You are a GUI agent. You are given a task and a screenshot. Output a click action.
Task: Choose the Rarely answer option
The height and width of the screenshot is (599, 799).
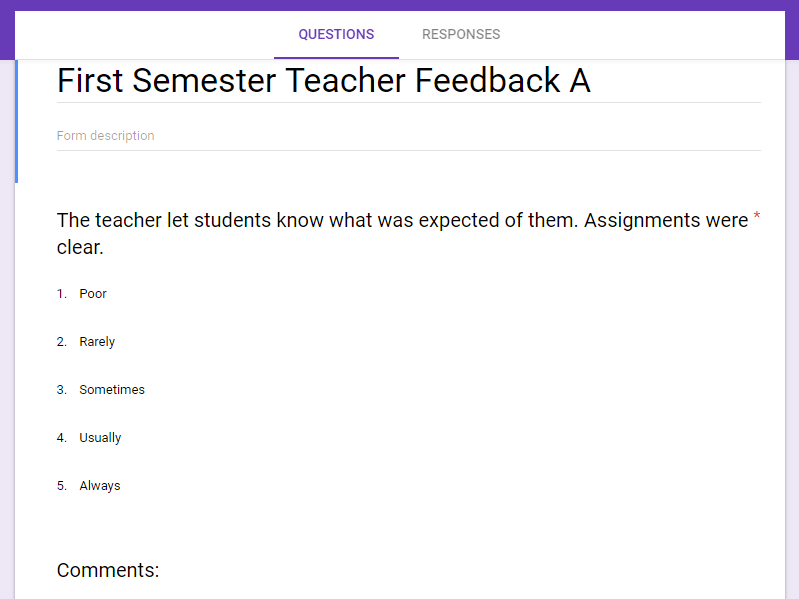coord(97,342)
